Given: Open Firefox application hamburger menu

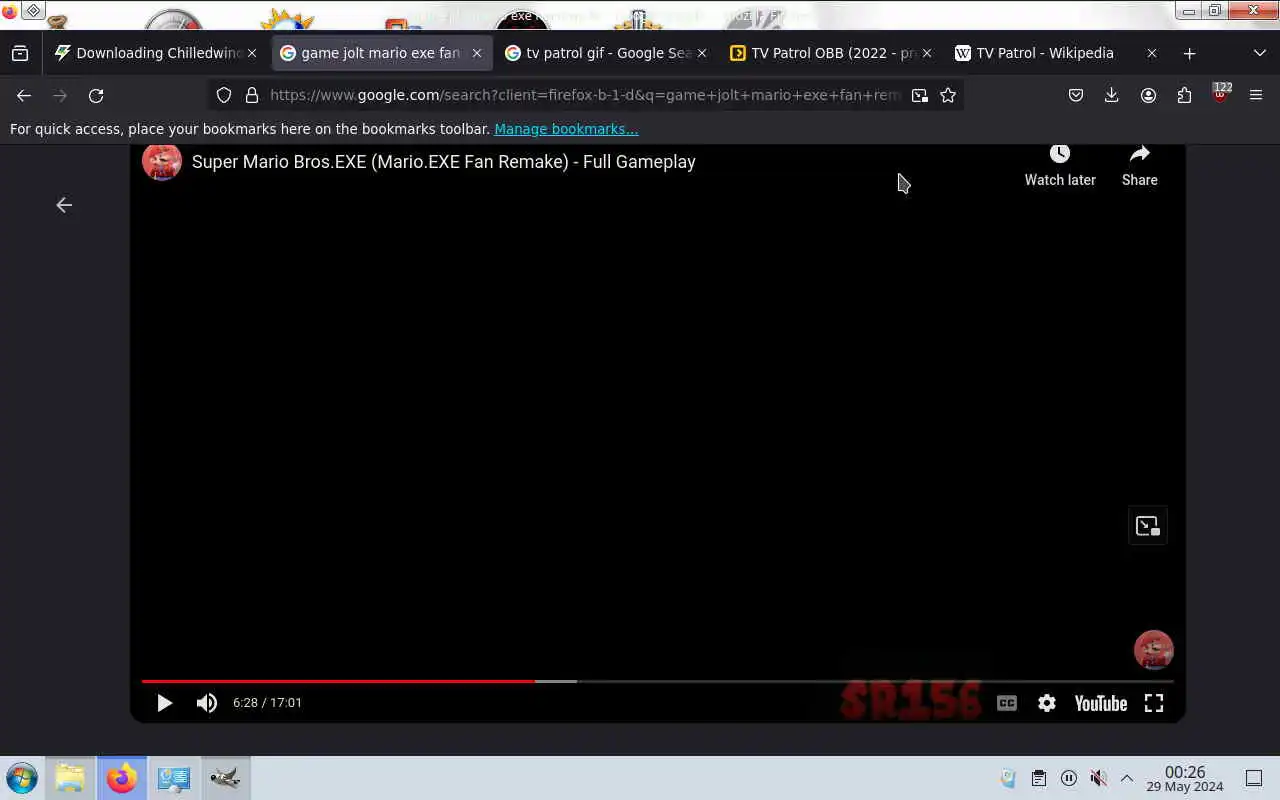Looking at the screenshot, I should pyautogui.click(x=1256, y=95).
